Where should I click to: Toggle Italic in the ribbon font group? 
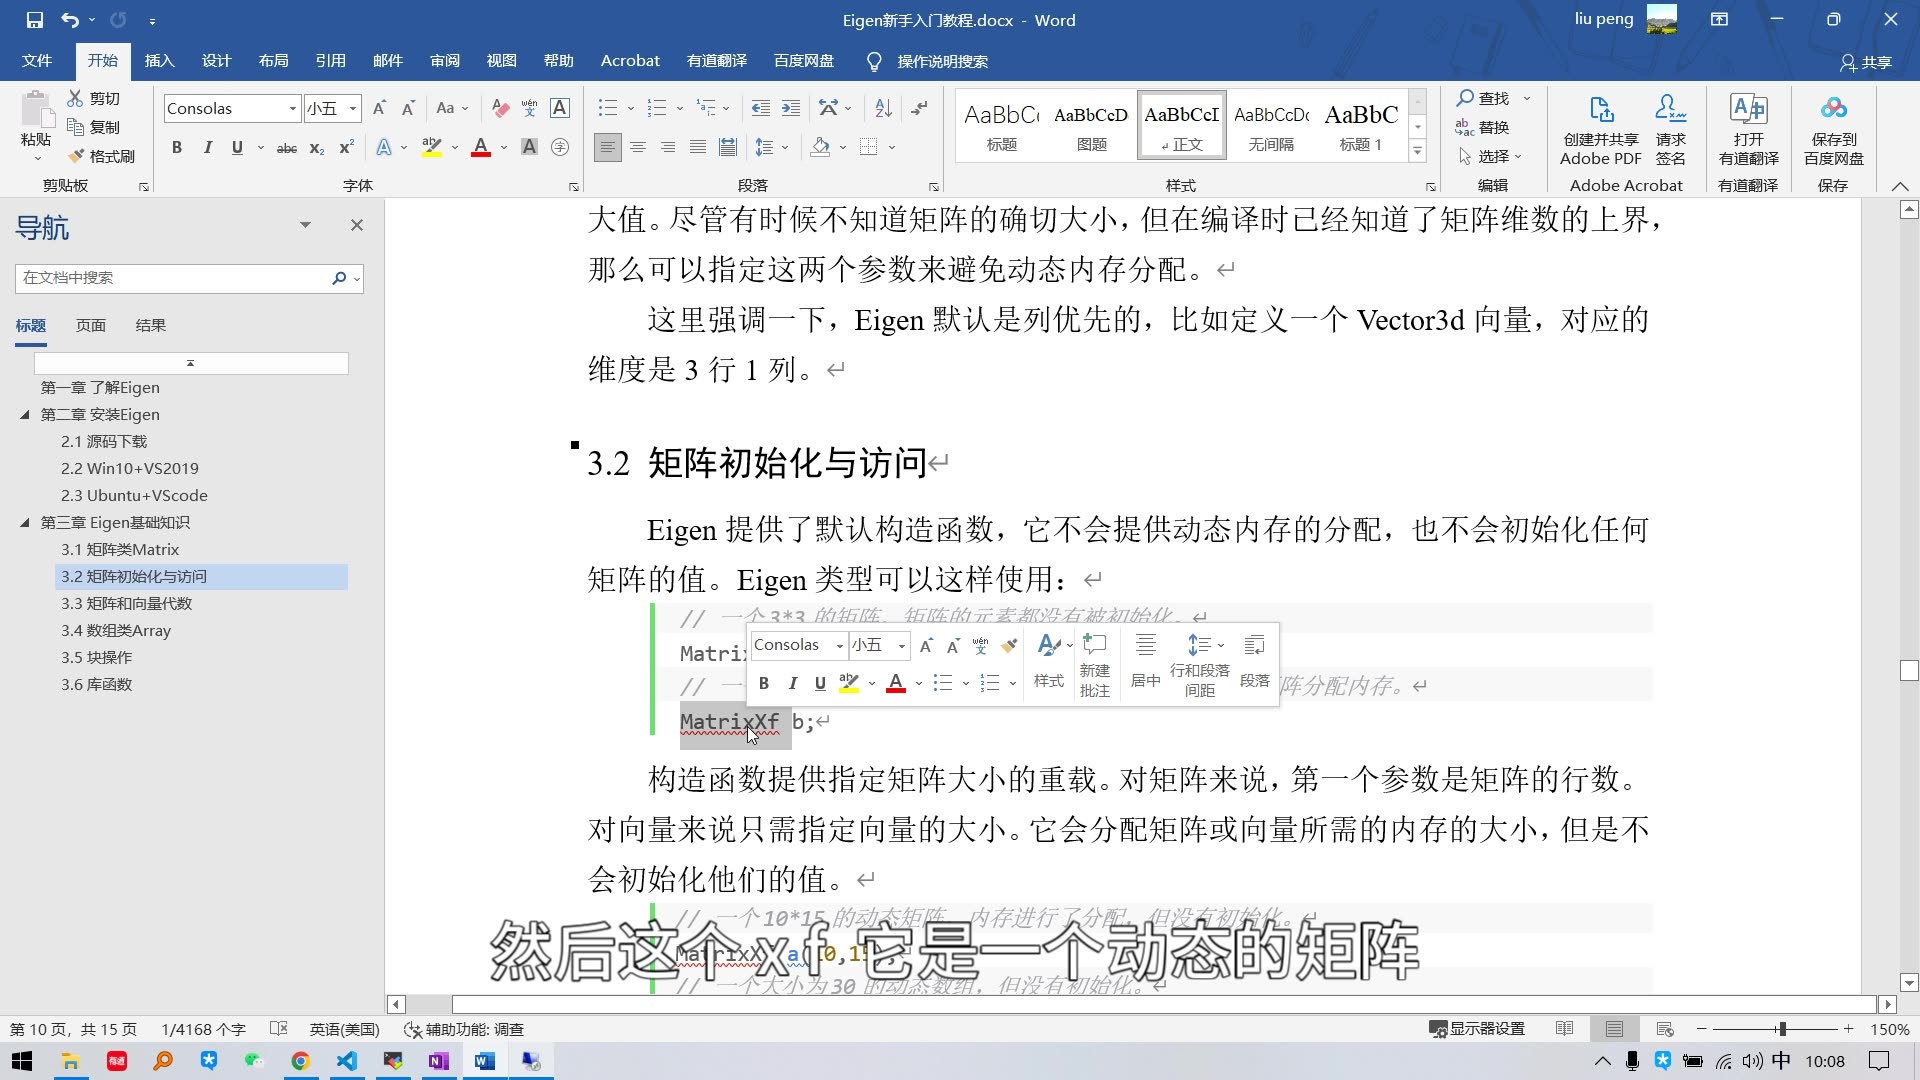pyautogui.click(x=207, y=148)
